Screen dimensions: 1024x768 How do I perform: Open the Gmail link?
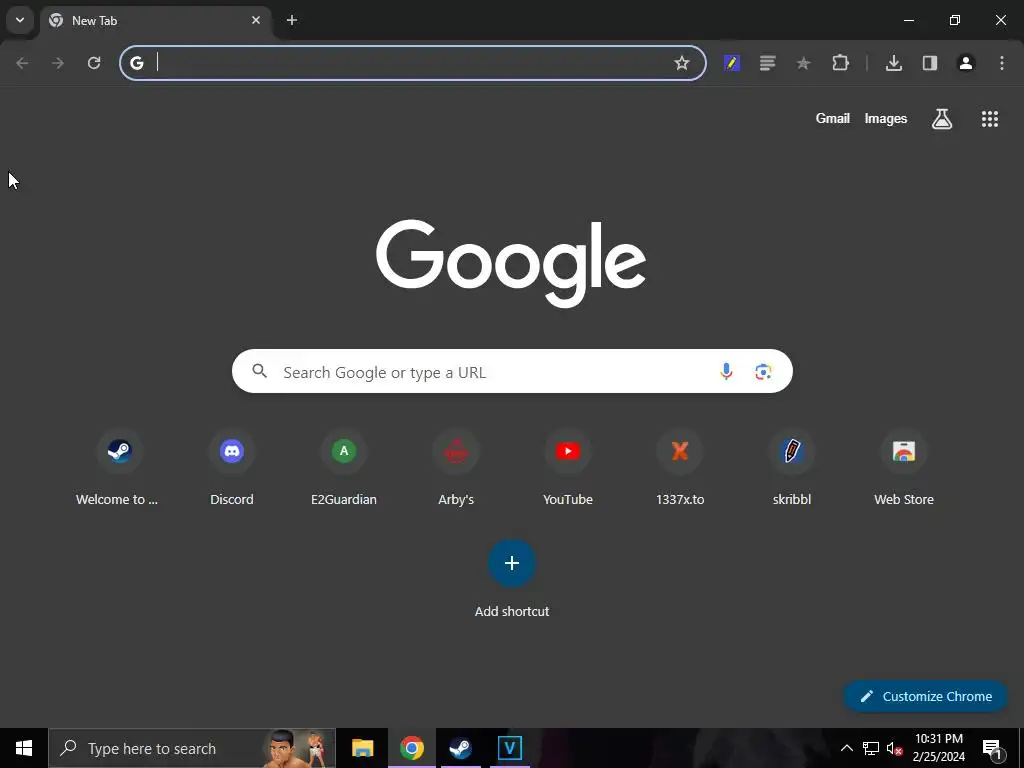[833, 118]
